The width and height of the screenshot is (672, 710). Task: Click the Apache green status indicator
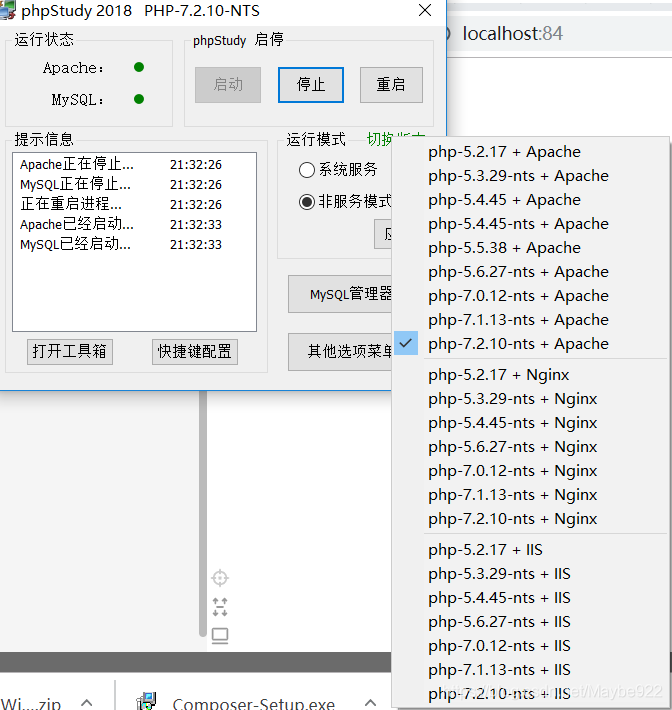139,67
